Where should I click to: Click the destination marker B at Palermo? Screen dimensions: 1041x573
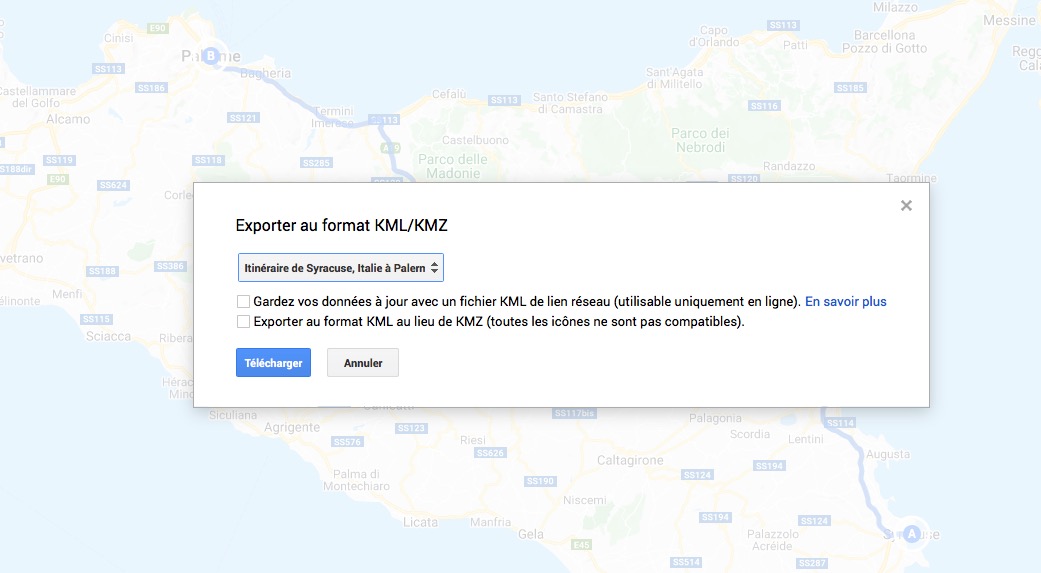tap(210, 56)
